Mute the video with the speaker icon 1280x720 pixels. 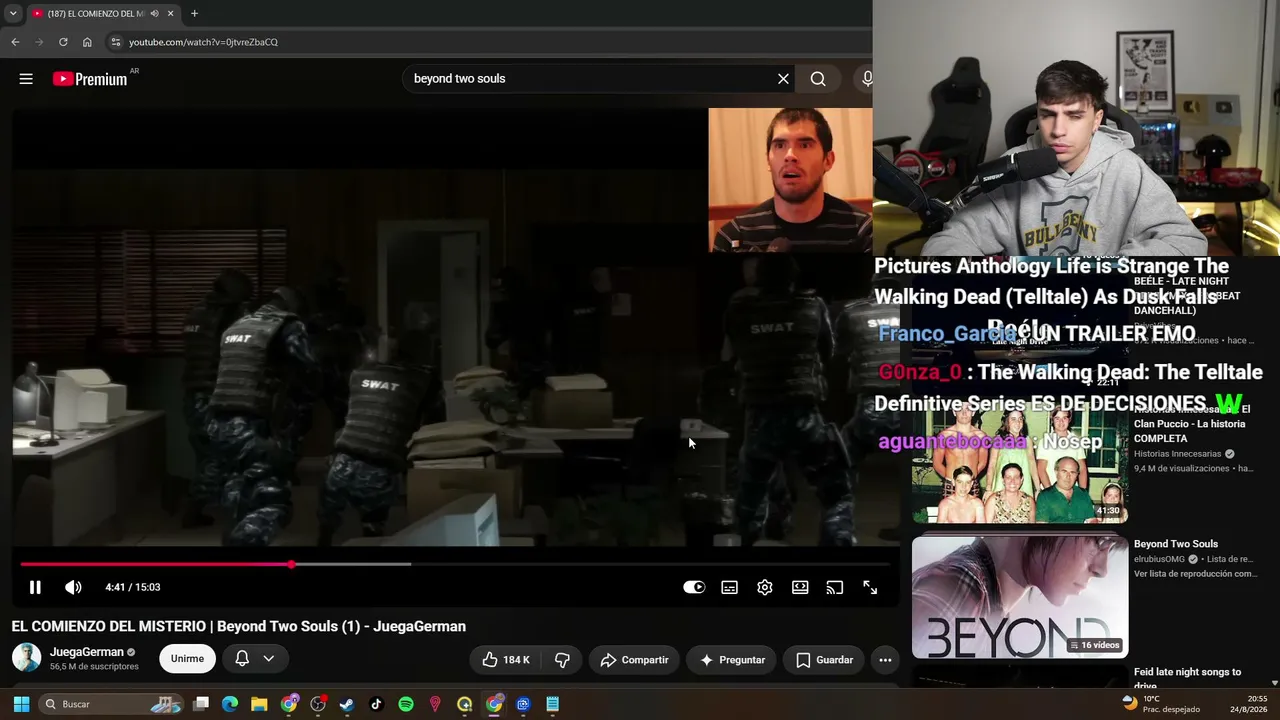tap(73, 587)
